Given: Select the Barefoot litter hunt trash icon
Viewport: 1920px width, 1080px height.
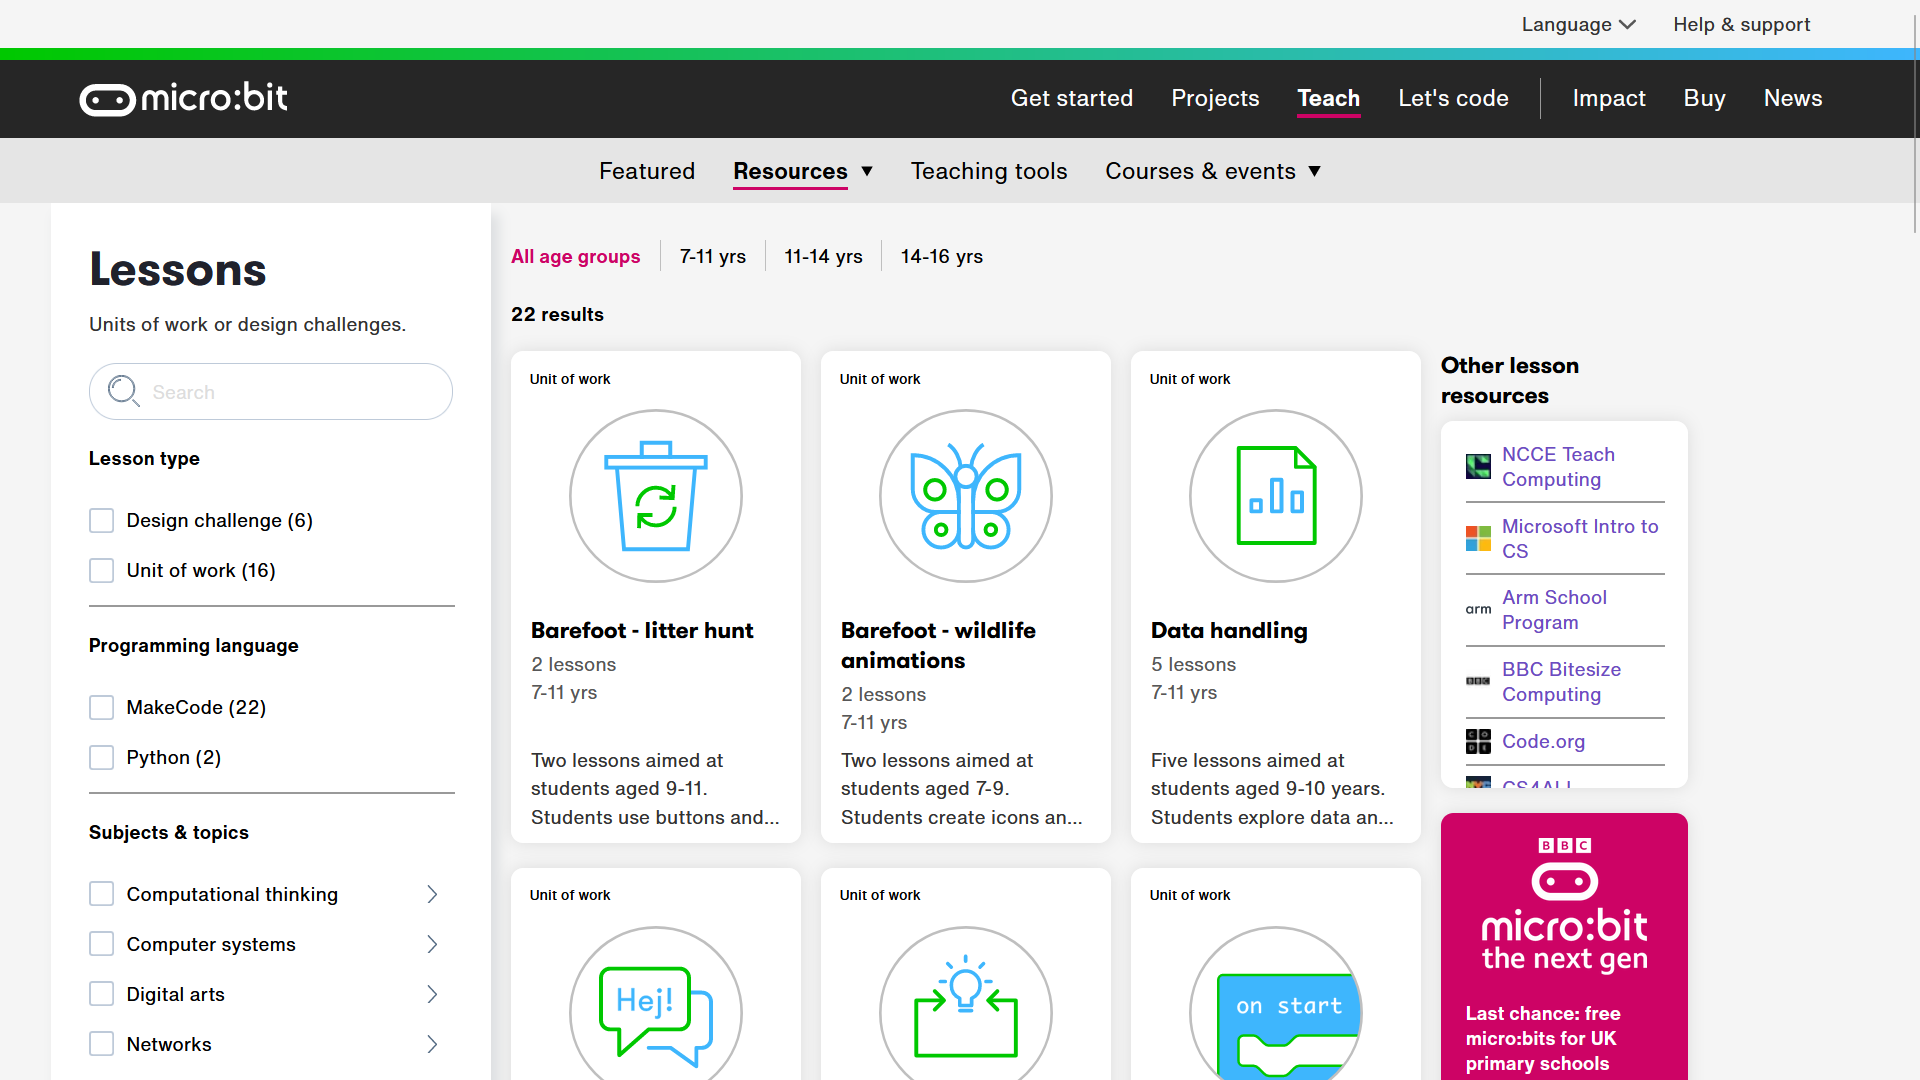Looking at the screenshot, I should 655,495.
